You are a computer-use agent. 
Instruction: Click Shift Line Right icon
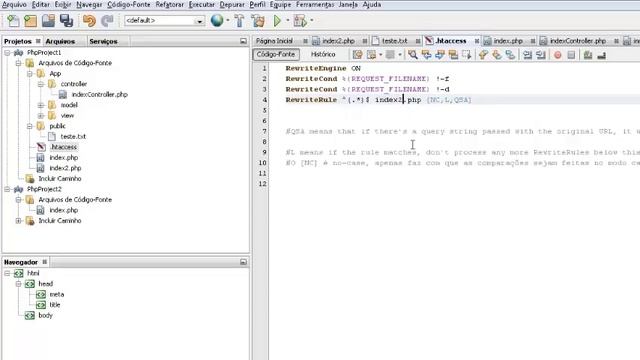click(541, 55)
